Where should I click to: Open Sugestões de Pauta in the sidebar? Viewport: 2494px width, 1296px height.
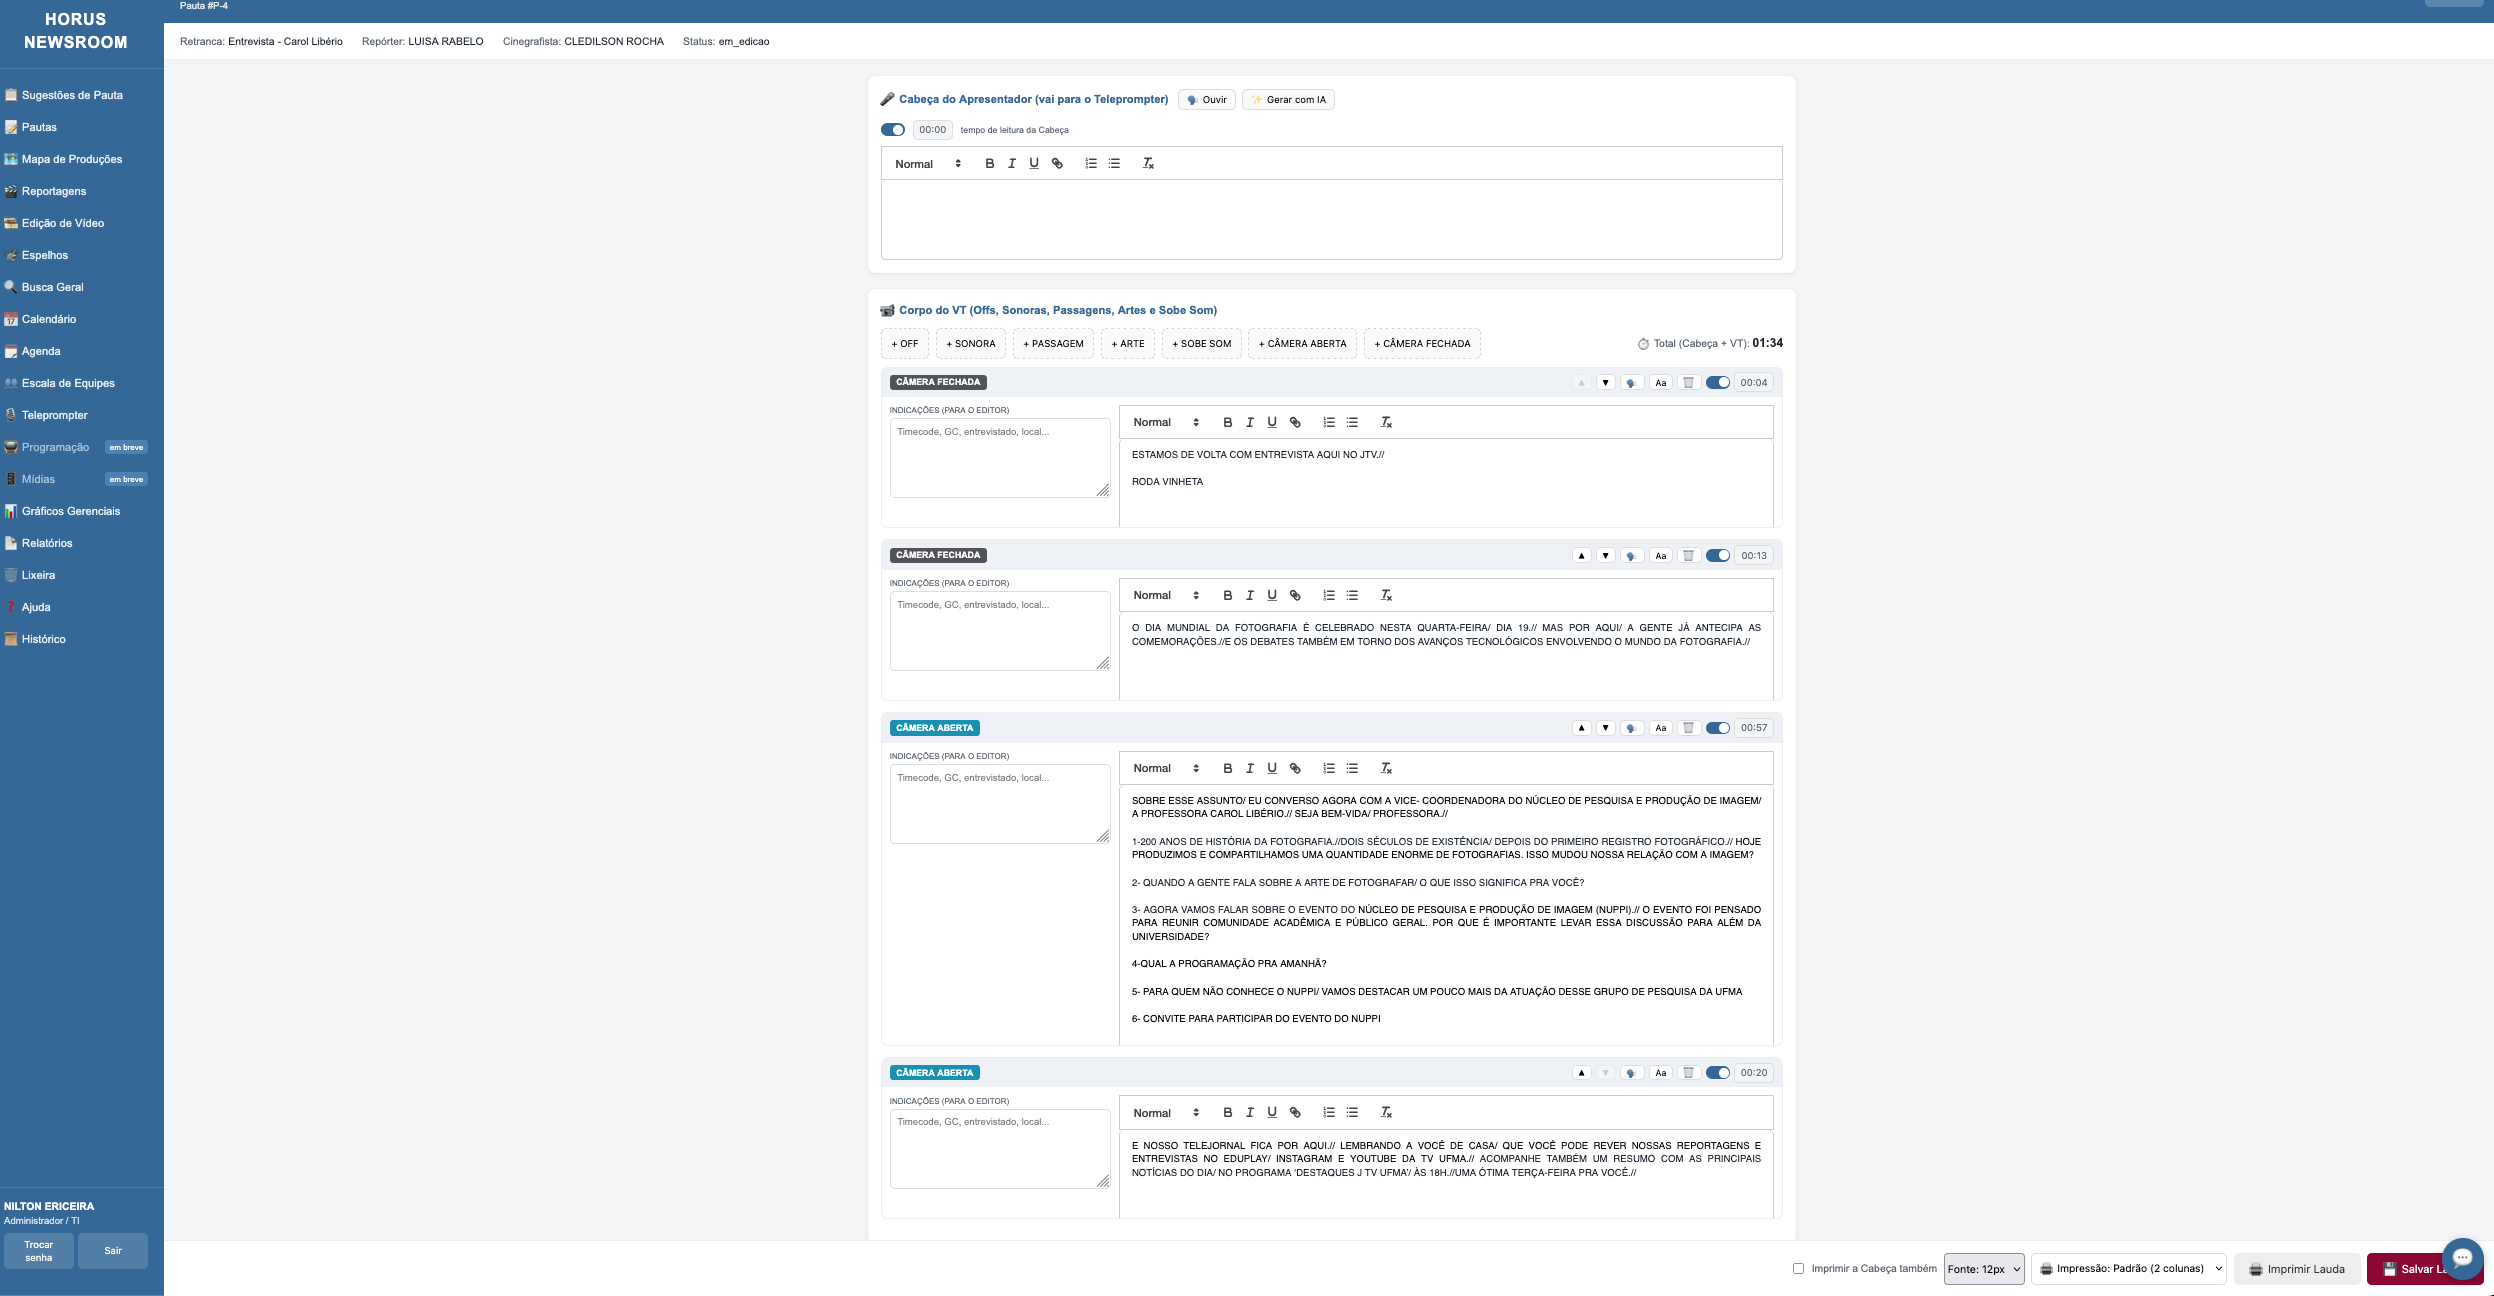[72, 96]
